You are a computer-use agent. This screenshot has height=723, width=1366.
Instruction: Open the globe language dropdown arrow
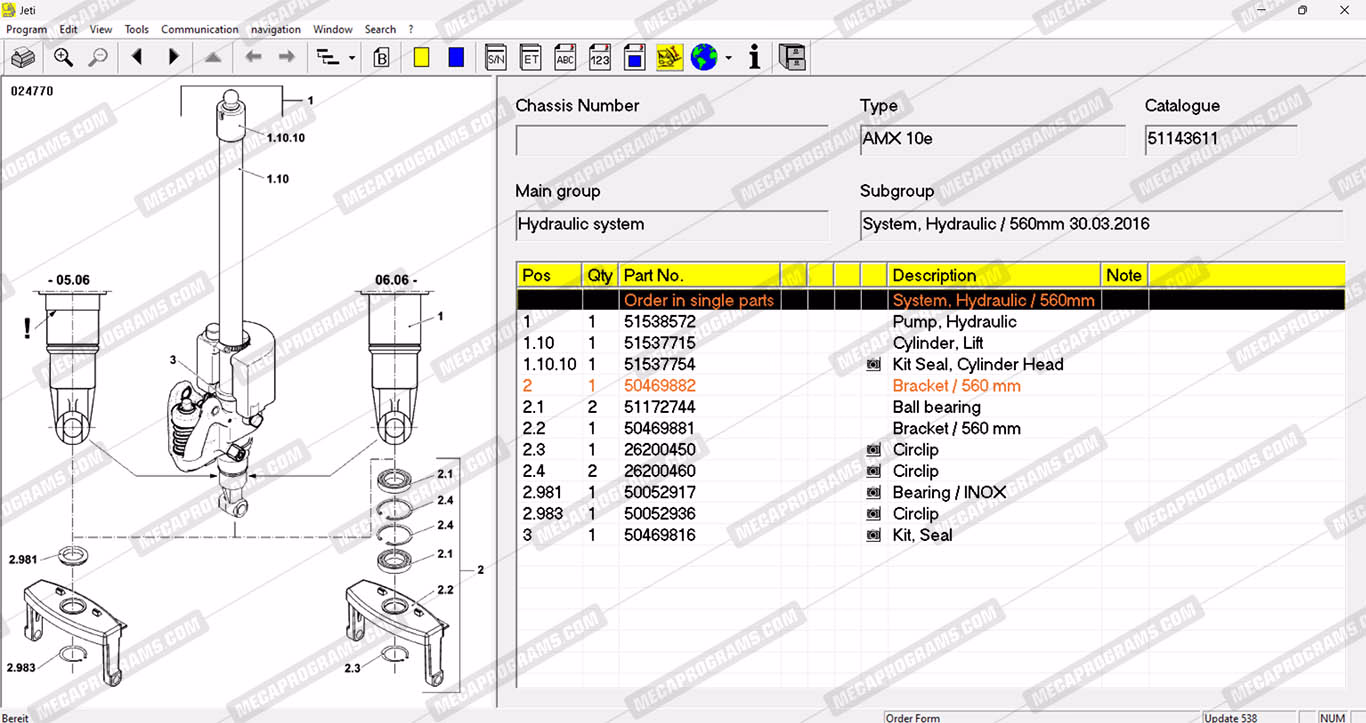pyautogui.click(x=728, y=59)
